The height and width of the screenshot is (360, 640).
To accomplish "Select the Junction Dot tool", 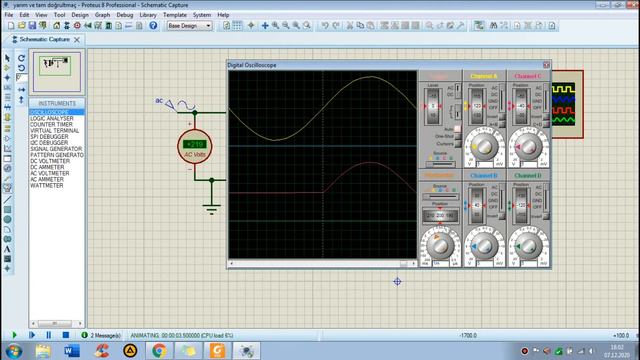I will click(x=7, y=78).
